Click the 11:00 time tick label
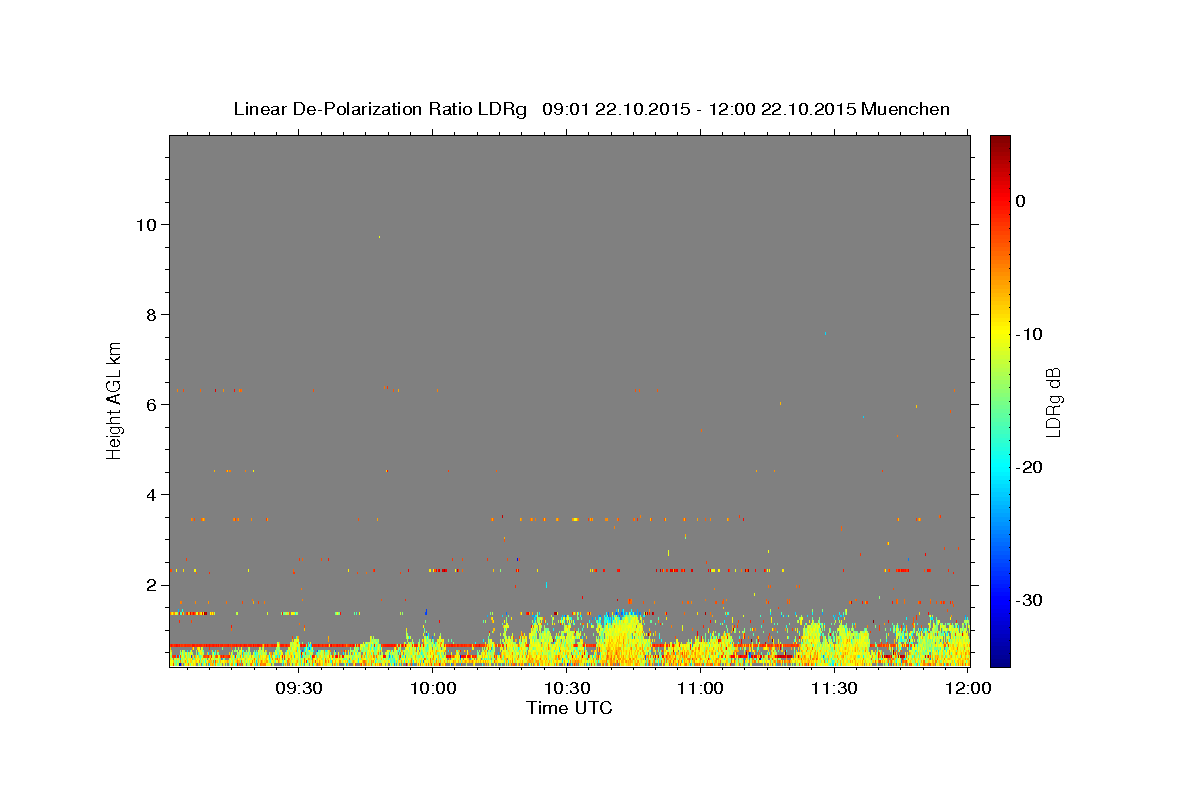 coord(700,689)
